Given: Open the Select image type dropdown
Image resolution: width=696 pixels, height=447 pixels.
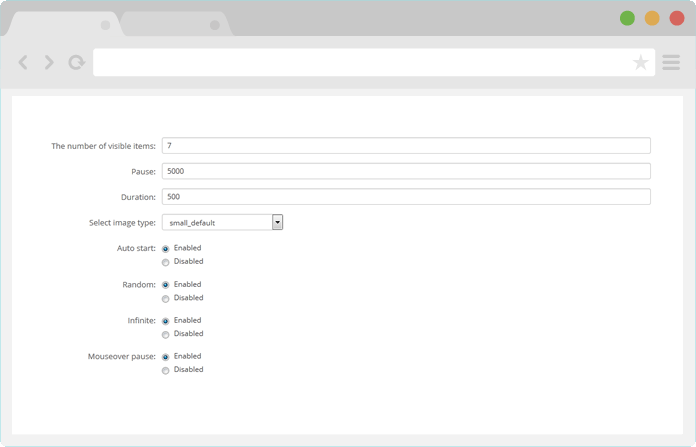Looking at the screenshot, I should [x=222, y=222].
